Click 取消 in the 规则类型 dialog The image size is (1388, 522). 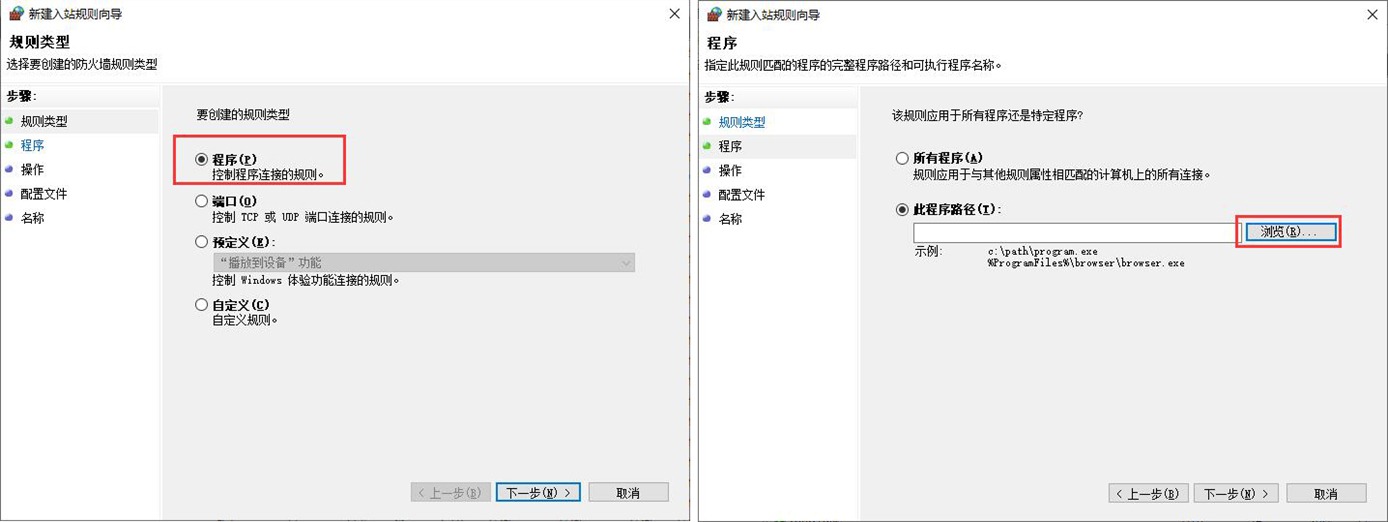628,493
